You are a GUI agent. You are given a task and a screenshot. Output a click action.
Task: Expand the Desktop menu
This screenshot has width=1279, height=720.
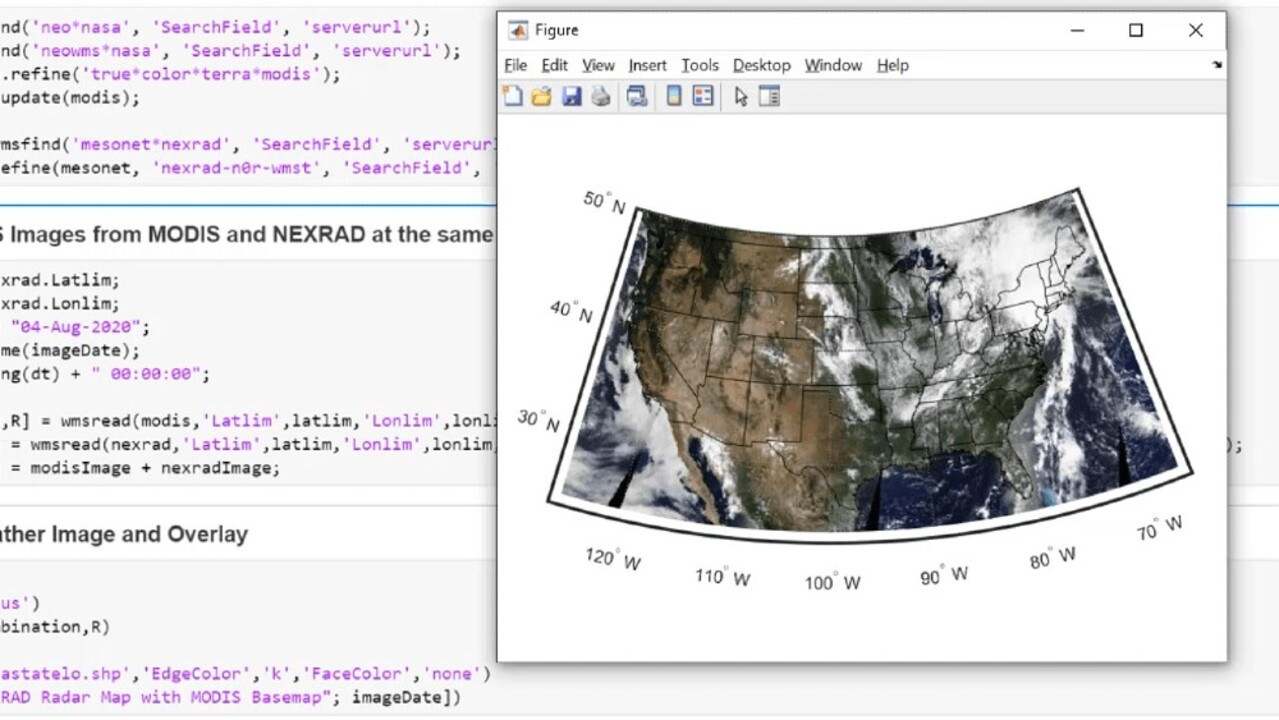click(761, 65)
